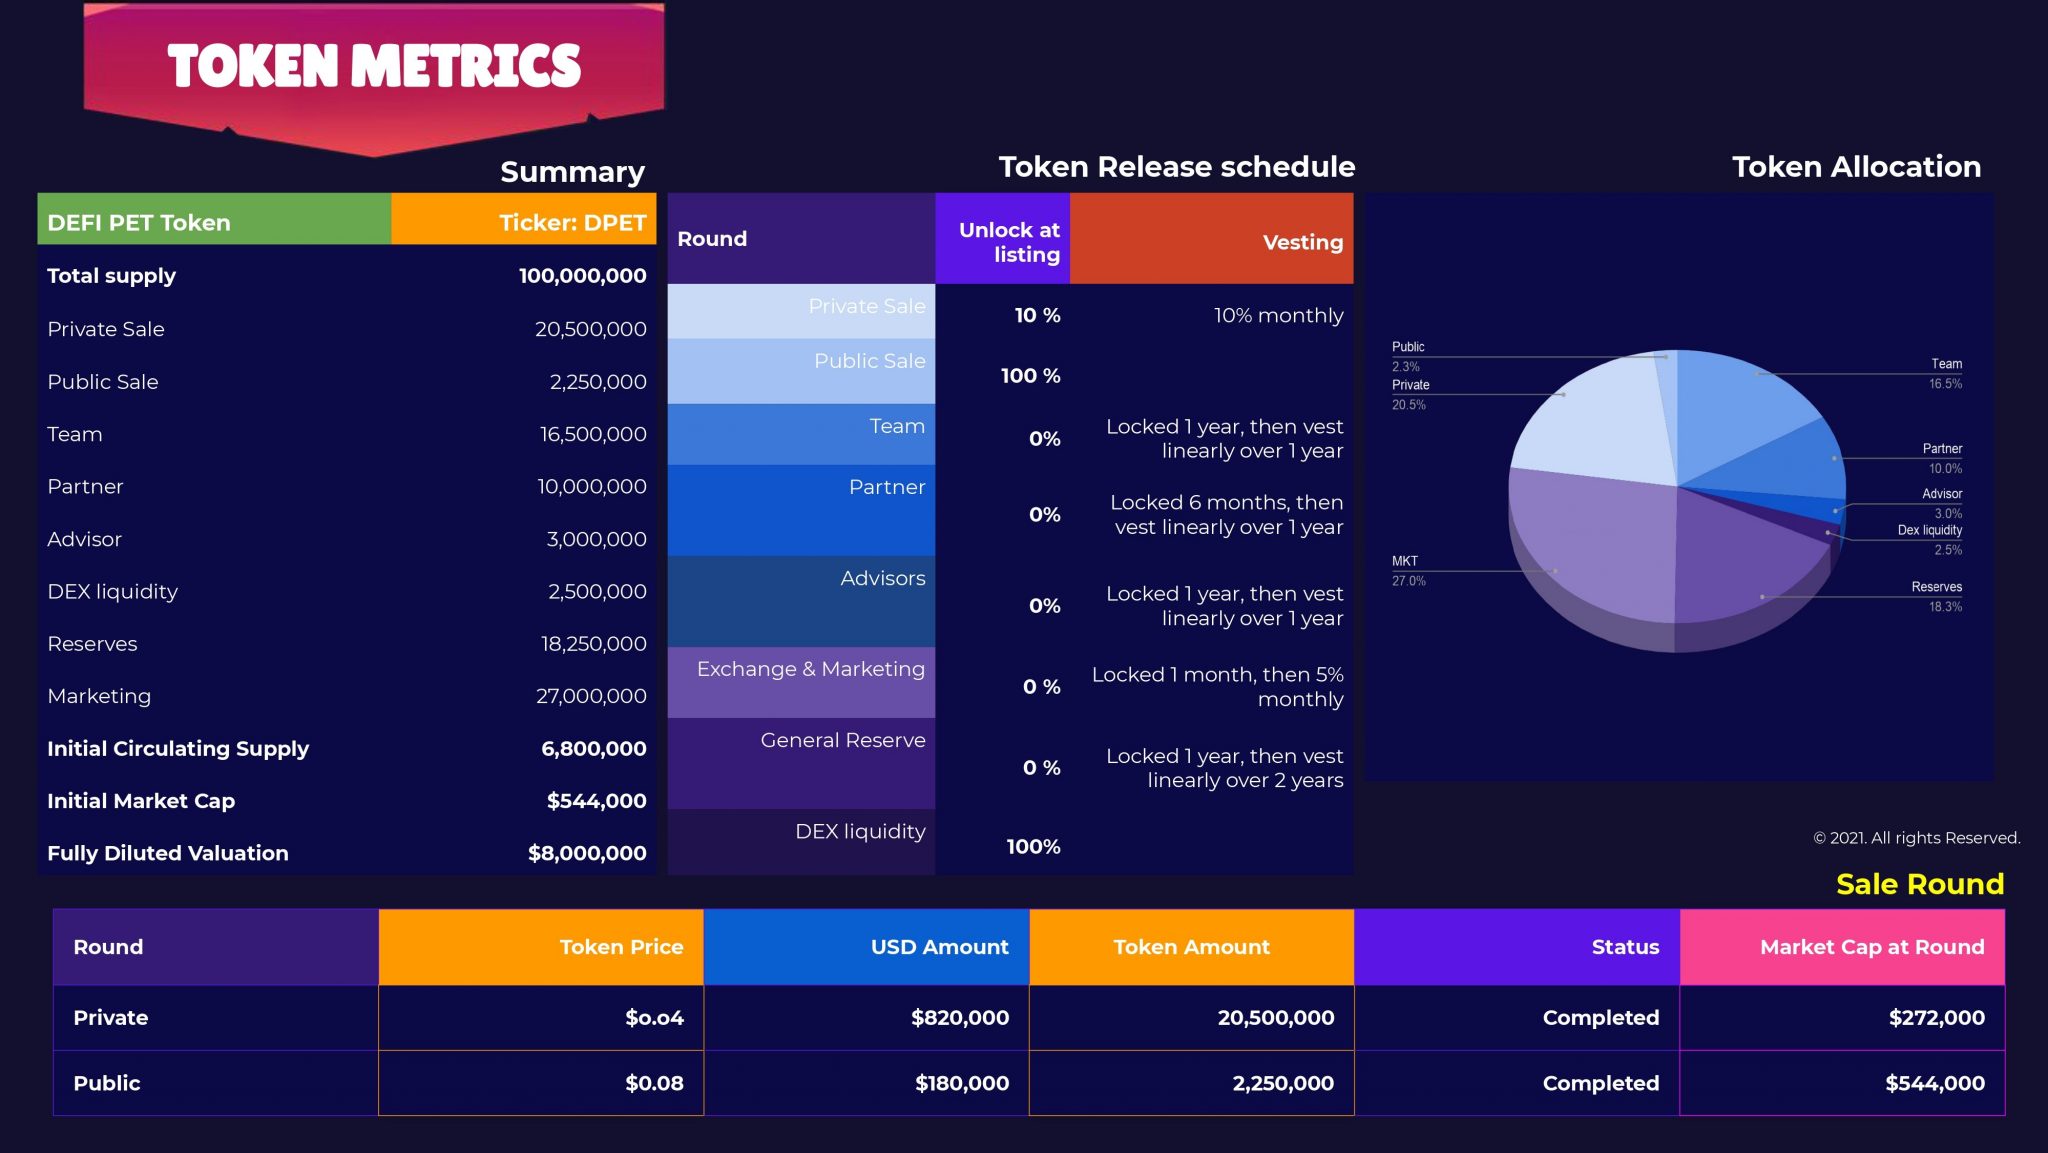Screen dimensions: 2048x1153
Task: Click the Partner 10.0% pie label
Action: [x=1942, y=459]
